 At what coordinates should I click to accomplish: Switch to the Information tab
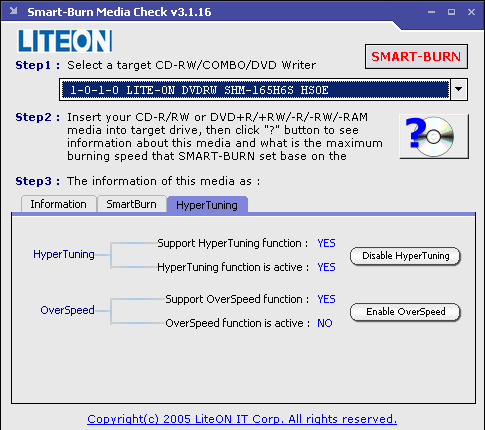(59, 204)
